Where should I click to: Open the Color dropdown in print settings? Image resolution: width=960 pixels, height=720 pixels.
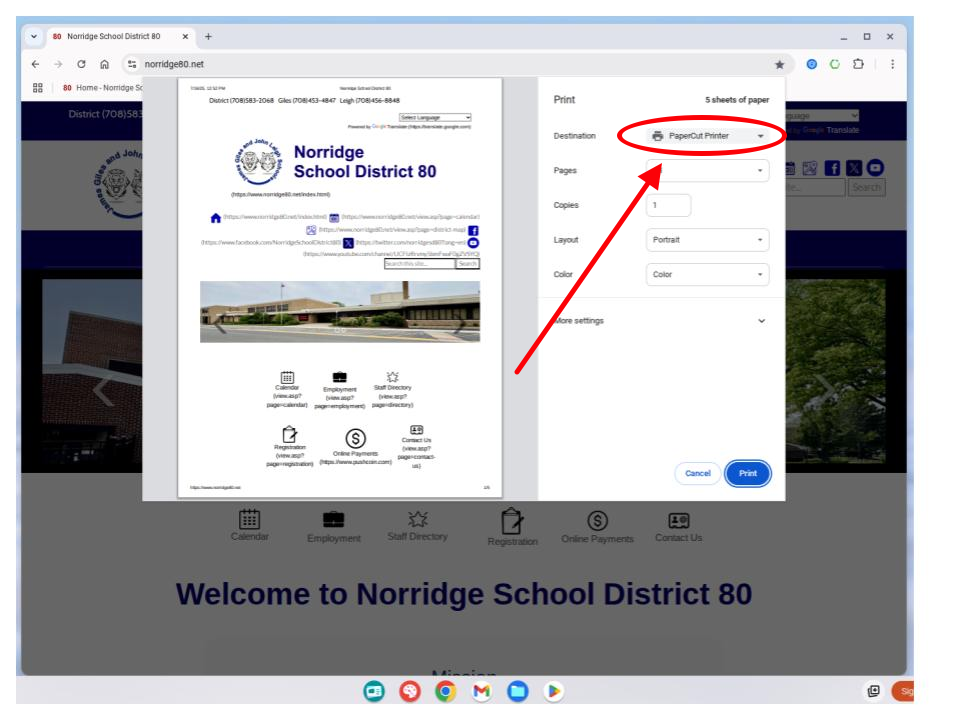coord(708,274)
